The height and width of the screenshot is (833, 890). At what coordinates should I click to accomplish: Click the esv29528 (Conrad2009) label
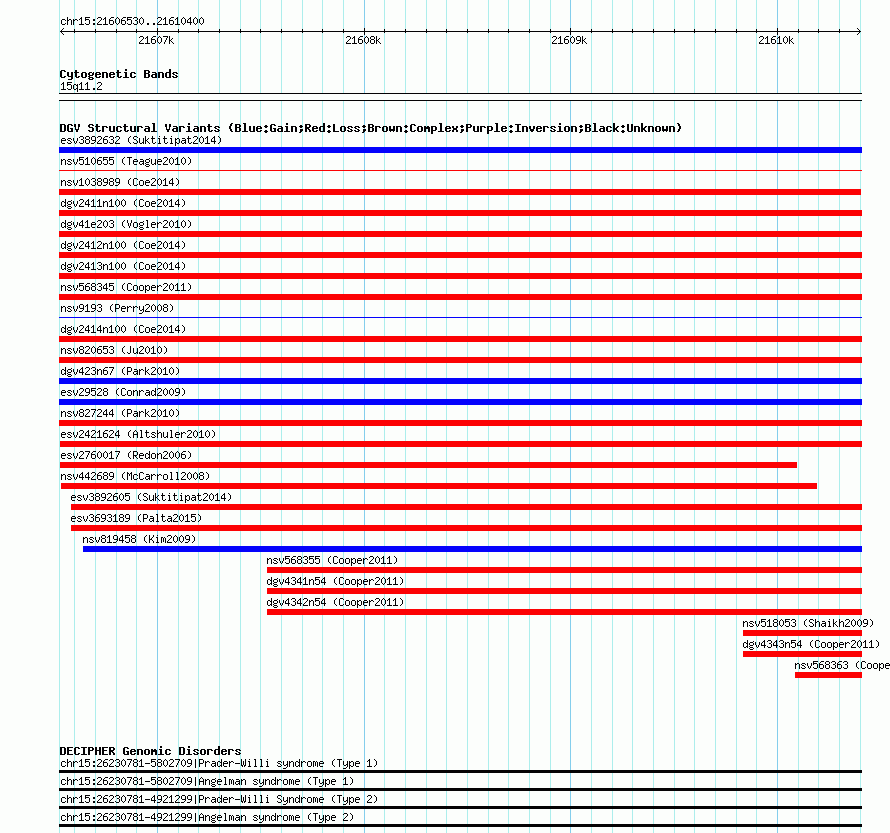point(123,392)
